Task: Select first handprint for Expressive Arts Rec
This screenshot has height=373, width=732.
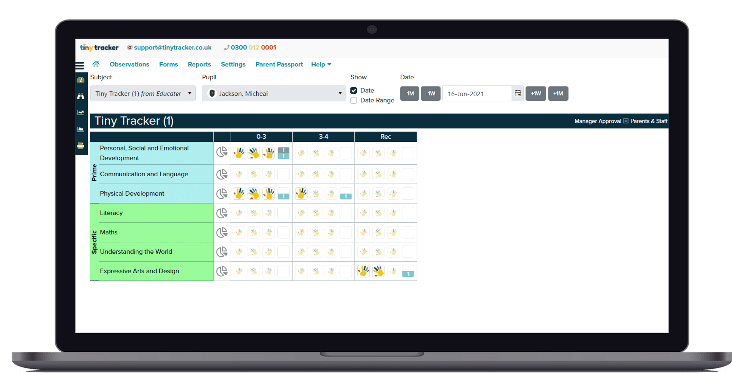Action: pyautogui.click(x=363, y=271)
